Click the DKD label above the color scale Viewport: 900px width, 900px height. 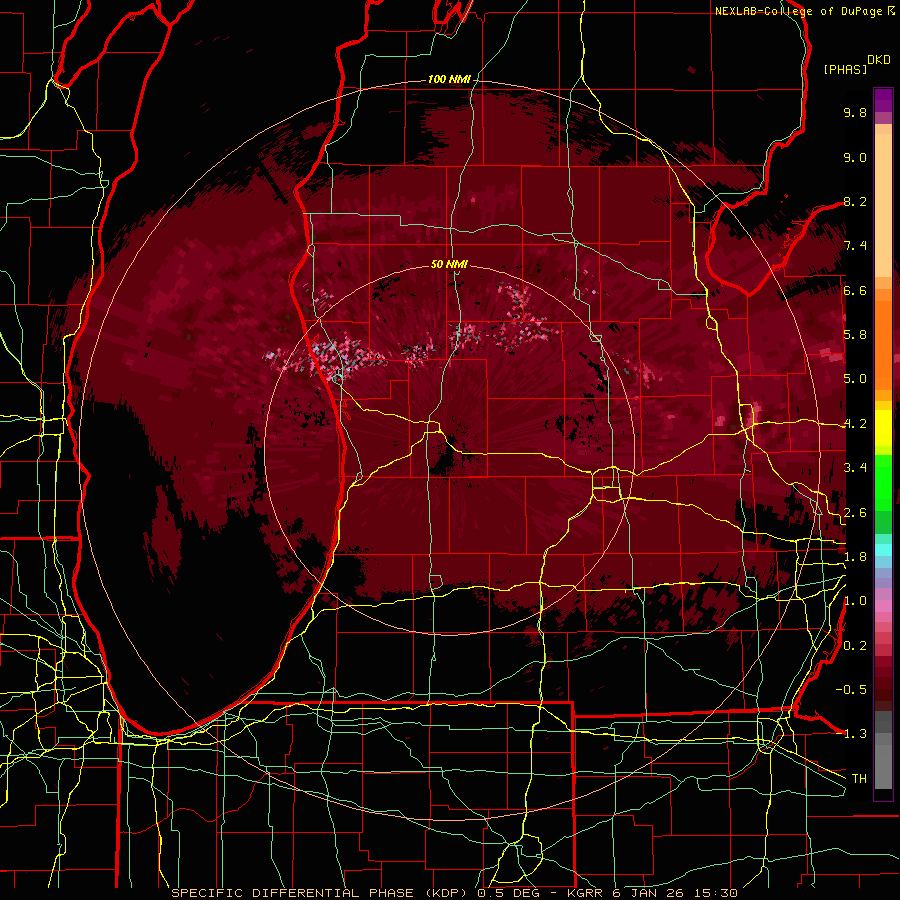(x=879, y=60)
